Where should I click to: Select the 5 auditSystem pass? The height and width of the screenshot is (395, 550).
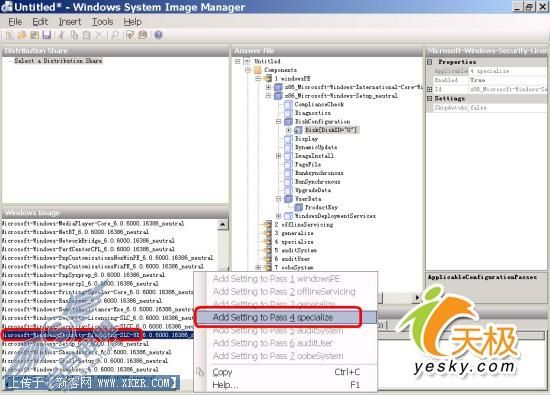[x=296, y=250]
